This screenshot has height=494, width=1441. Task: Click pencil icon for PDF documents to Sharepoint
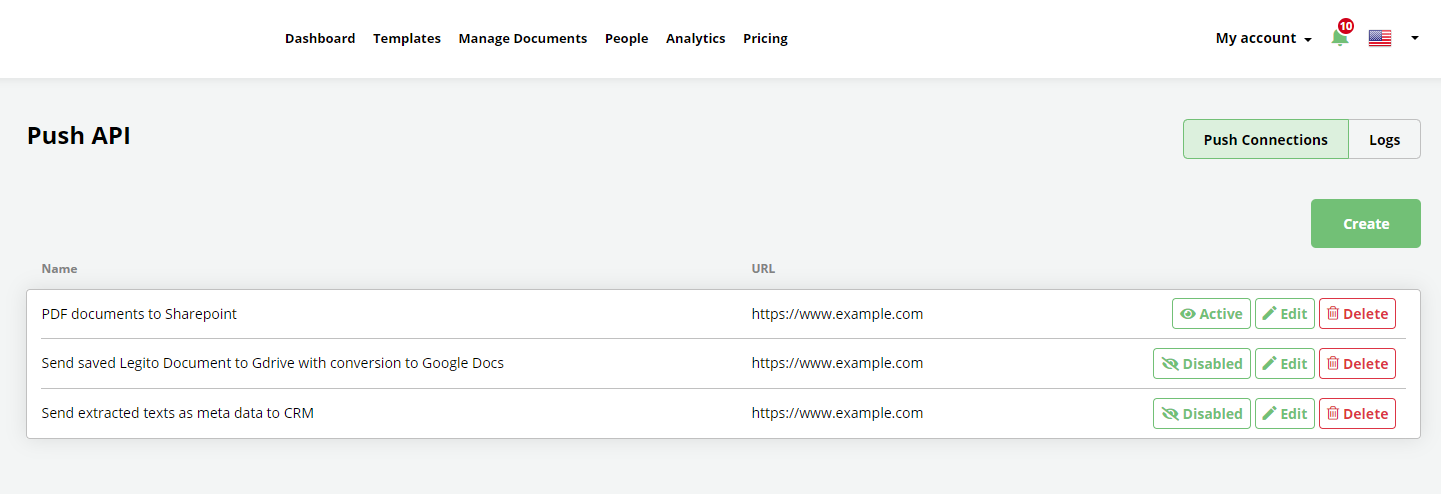[1270, 314]
